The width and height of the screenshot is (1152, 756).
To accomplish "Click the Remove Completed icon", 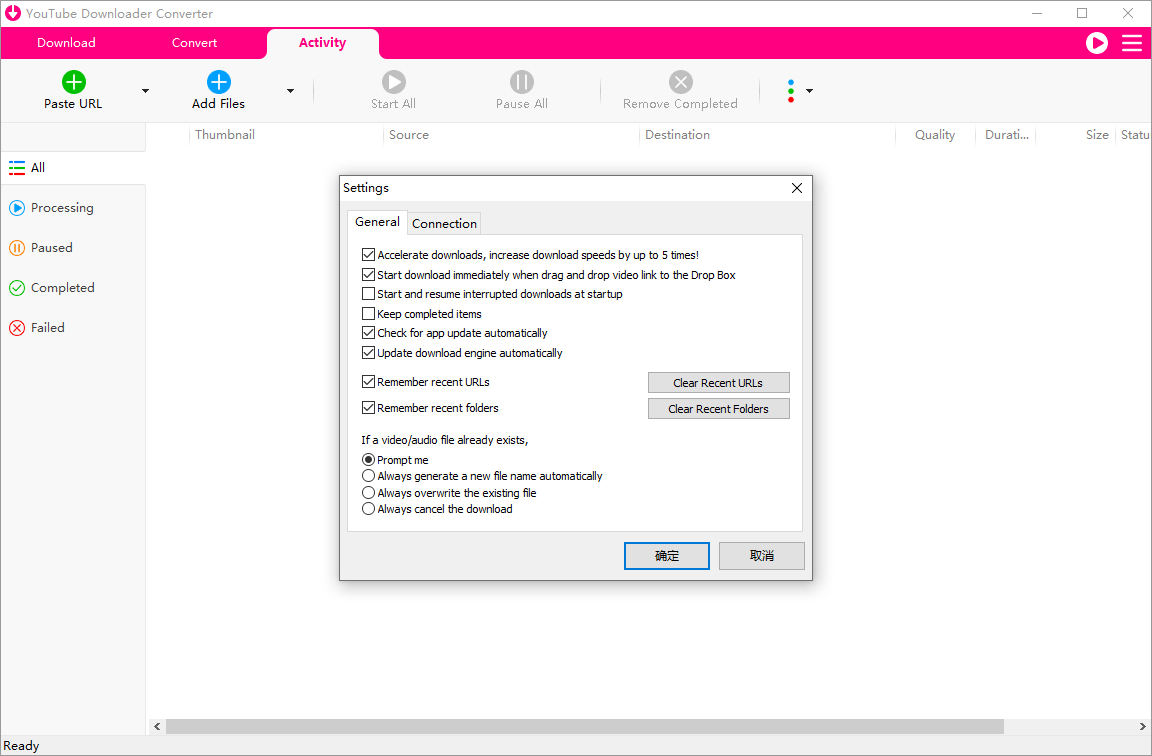I will [x=680, y=84].
